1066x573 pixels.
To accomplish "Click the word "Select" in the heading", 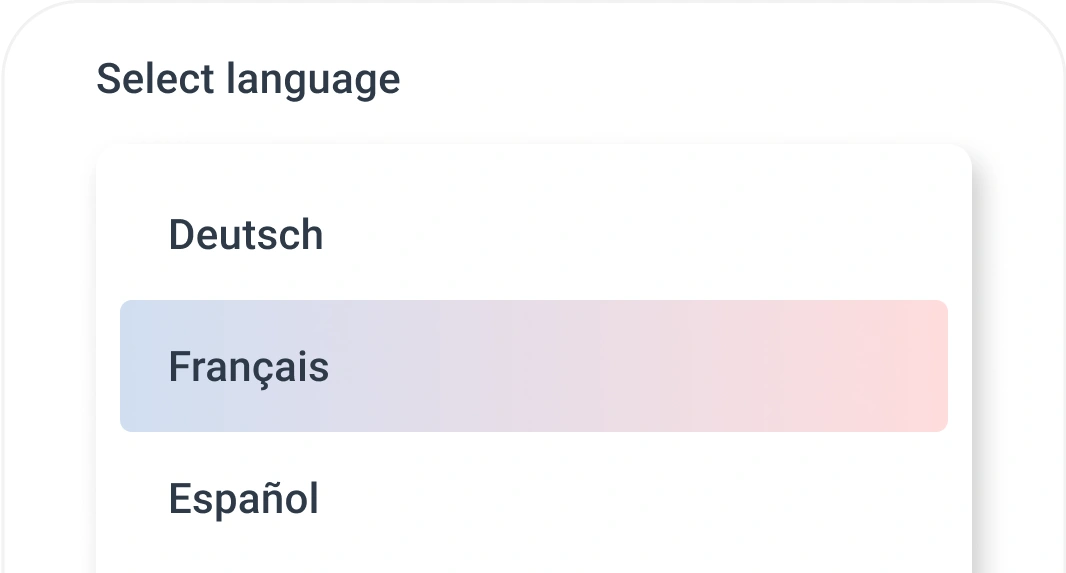I will point(155,79).
